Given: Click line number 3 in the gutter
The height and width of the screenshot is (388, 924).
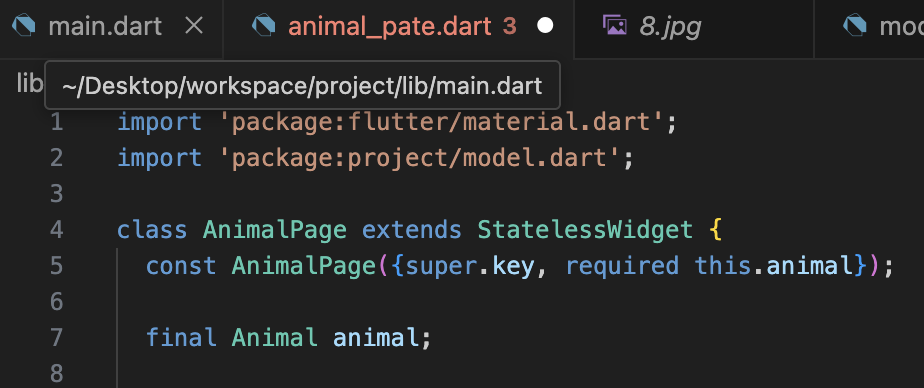Looking at the screenshot, I should 57,194.
